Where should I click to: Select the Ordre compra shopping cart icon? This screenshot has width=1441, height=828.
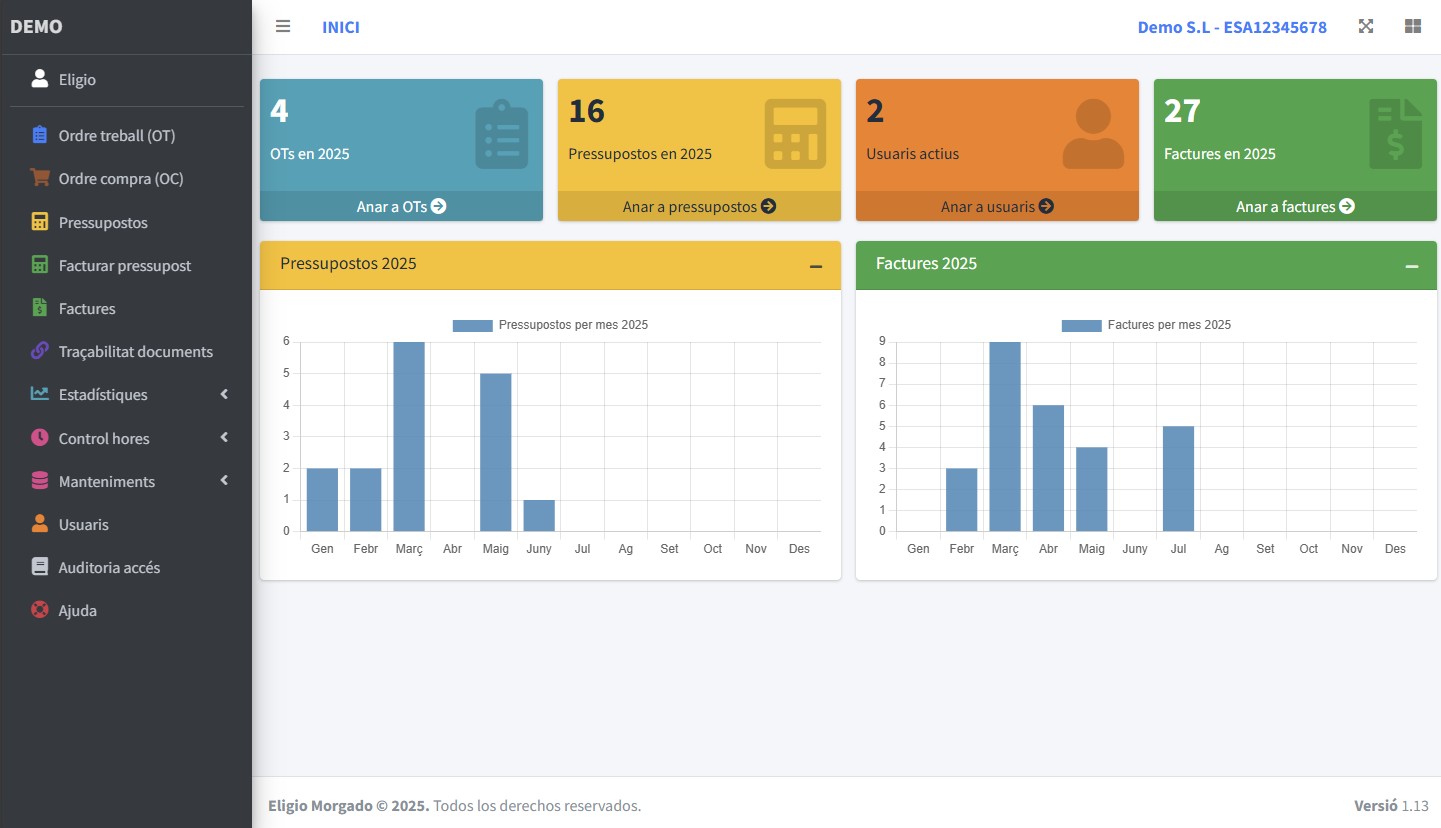click(38, 178)
